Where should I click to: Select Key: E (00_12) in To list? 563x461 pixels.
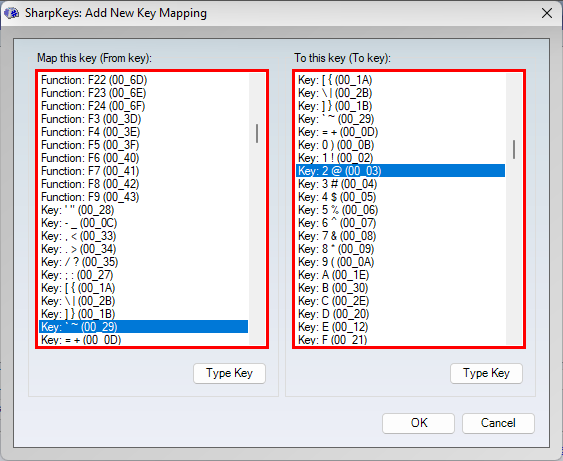(x=400, y=327)
